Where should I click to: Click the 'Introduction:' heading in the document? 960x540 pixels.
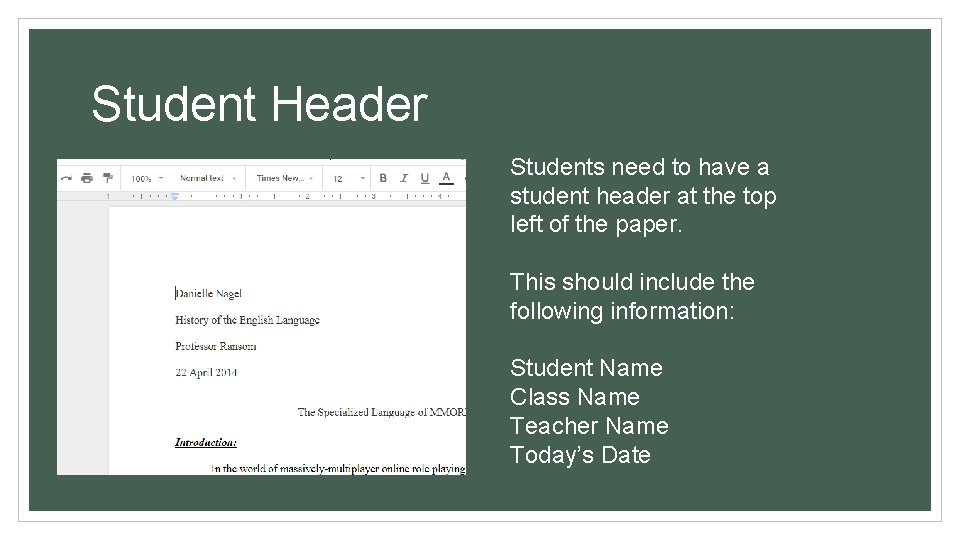click(x=206, y=443)
